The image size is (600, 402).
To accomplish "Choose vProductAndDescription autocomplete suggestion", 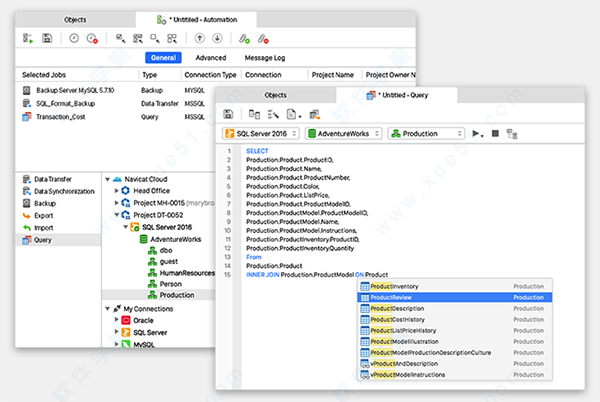I will pyautogui.click(x=455, y=363).
